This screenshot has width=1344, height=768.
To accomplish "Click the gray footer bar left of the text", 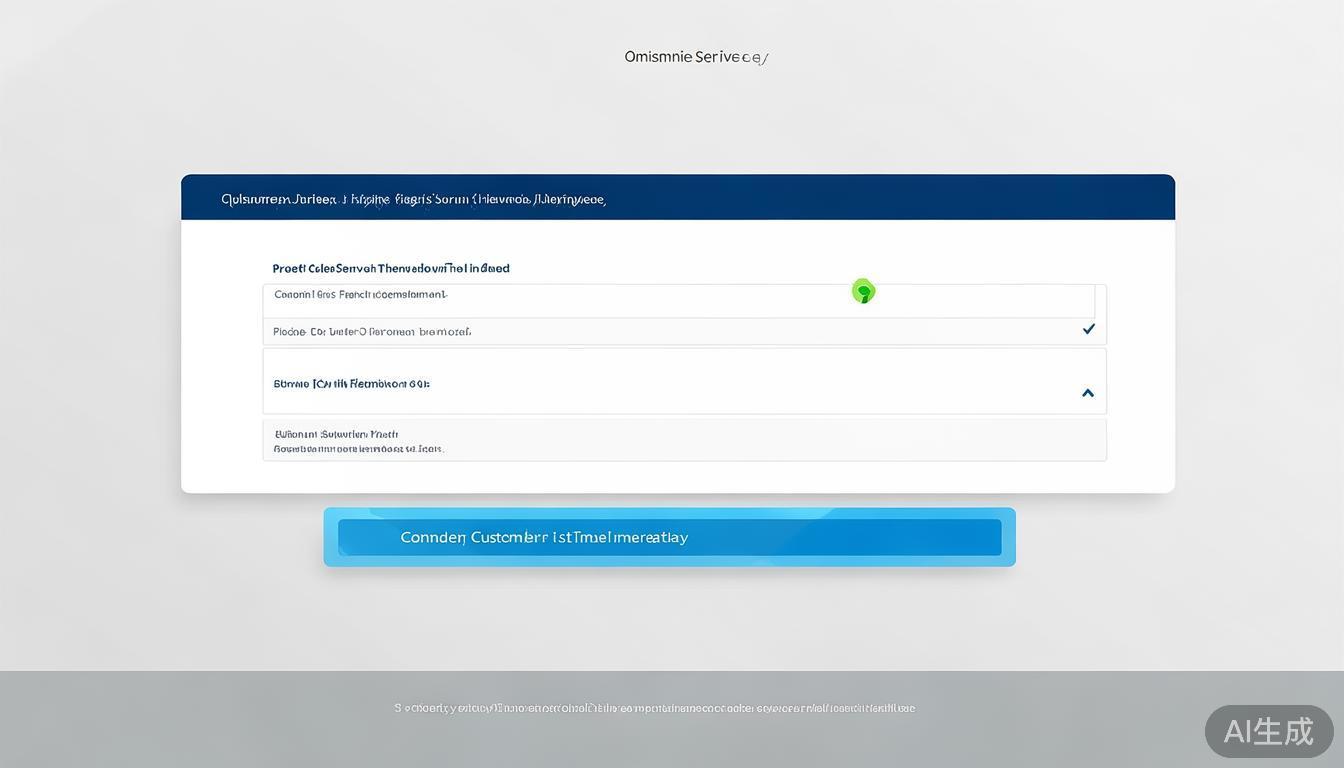I will 200,708.
